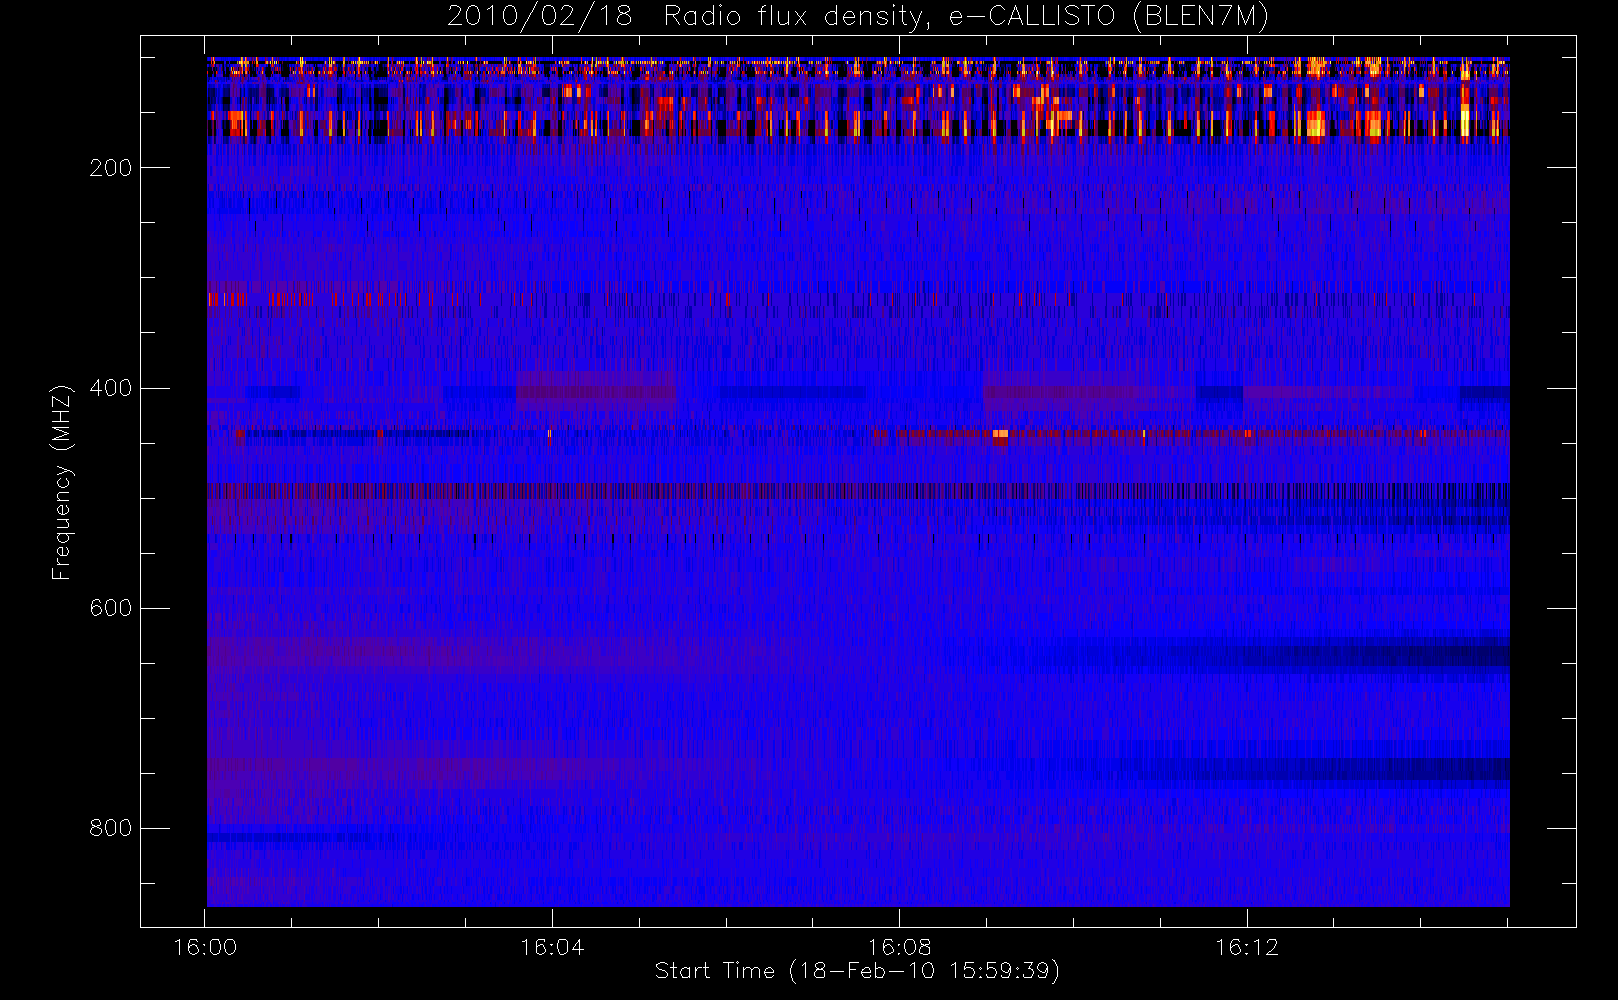Click the 'Frequency (MHZ)' axis label
This screenshot has height=1000, width=1618.
[x=62, y=482]
